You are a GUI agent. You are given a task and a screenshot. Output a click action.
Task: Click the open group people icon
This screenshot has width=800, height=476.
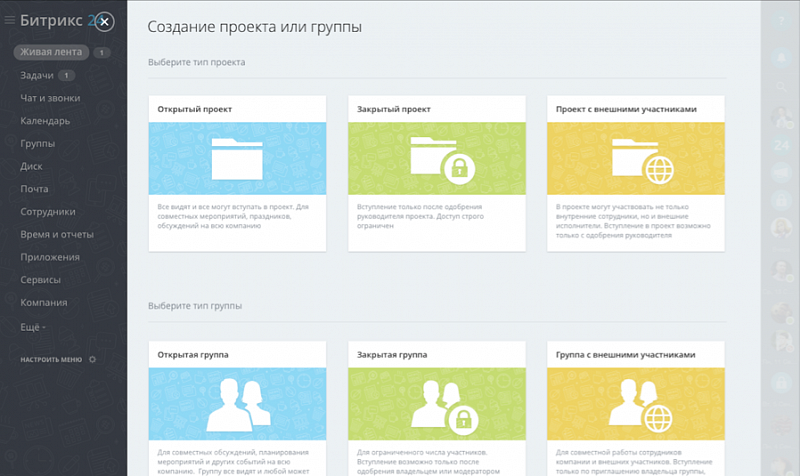[x=237, y=403]
